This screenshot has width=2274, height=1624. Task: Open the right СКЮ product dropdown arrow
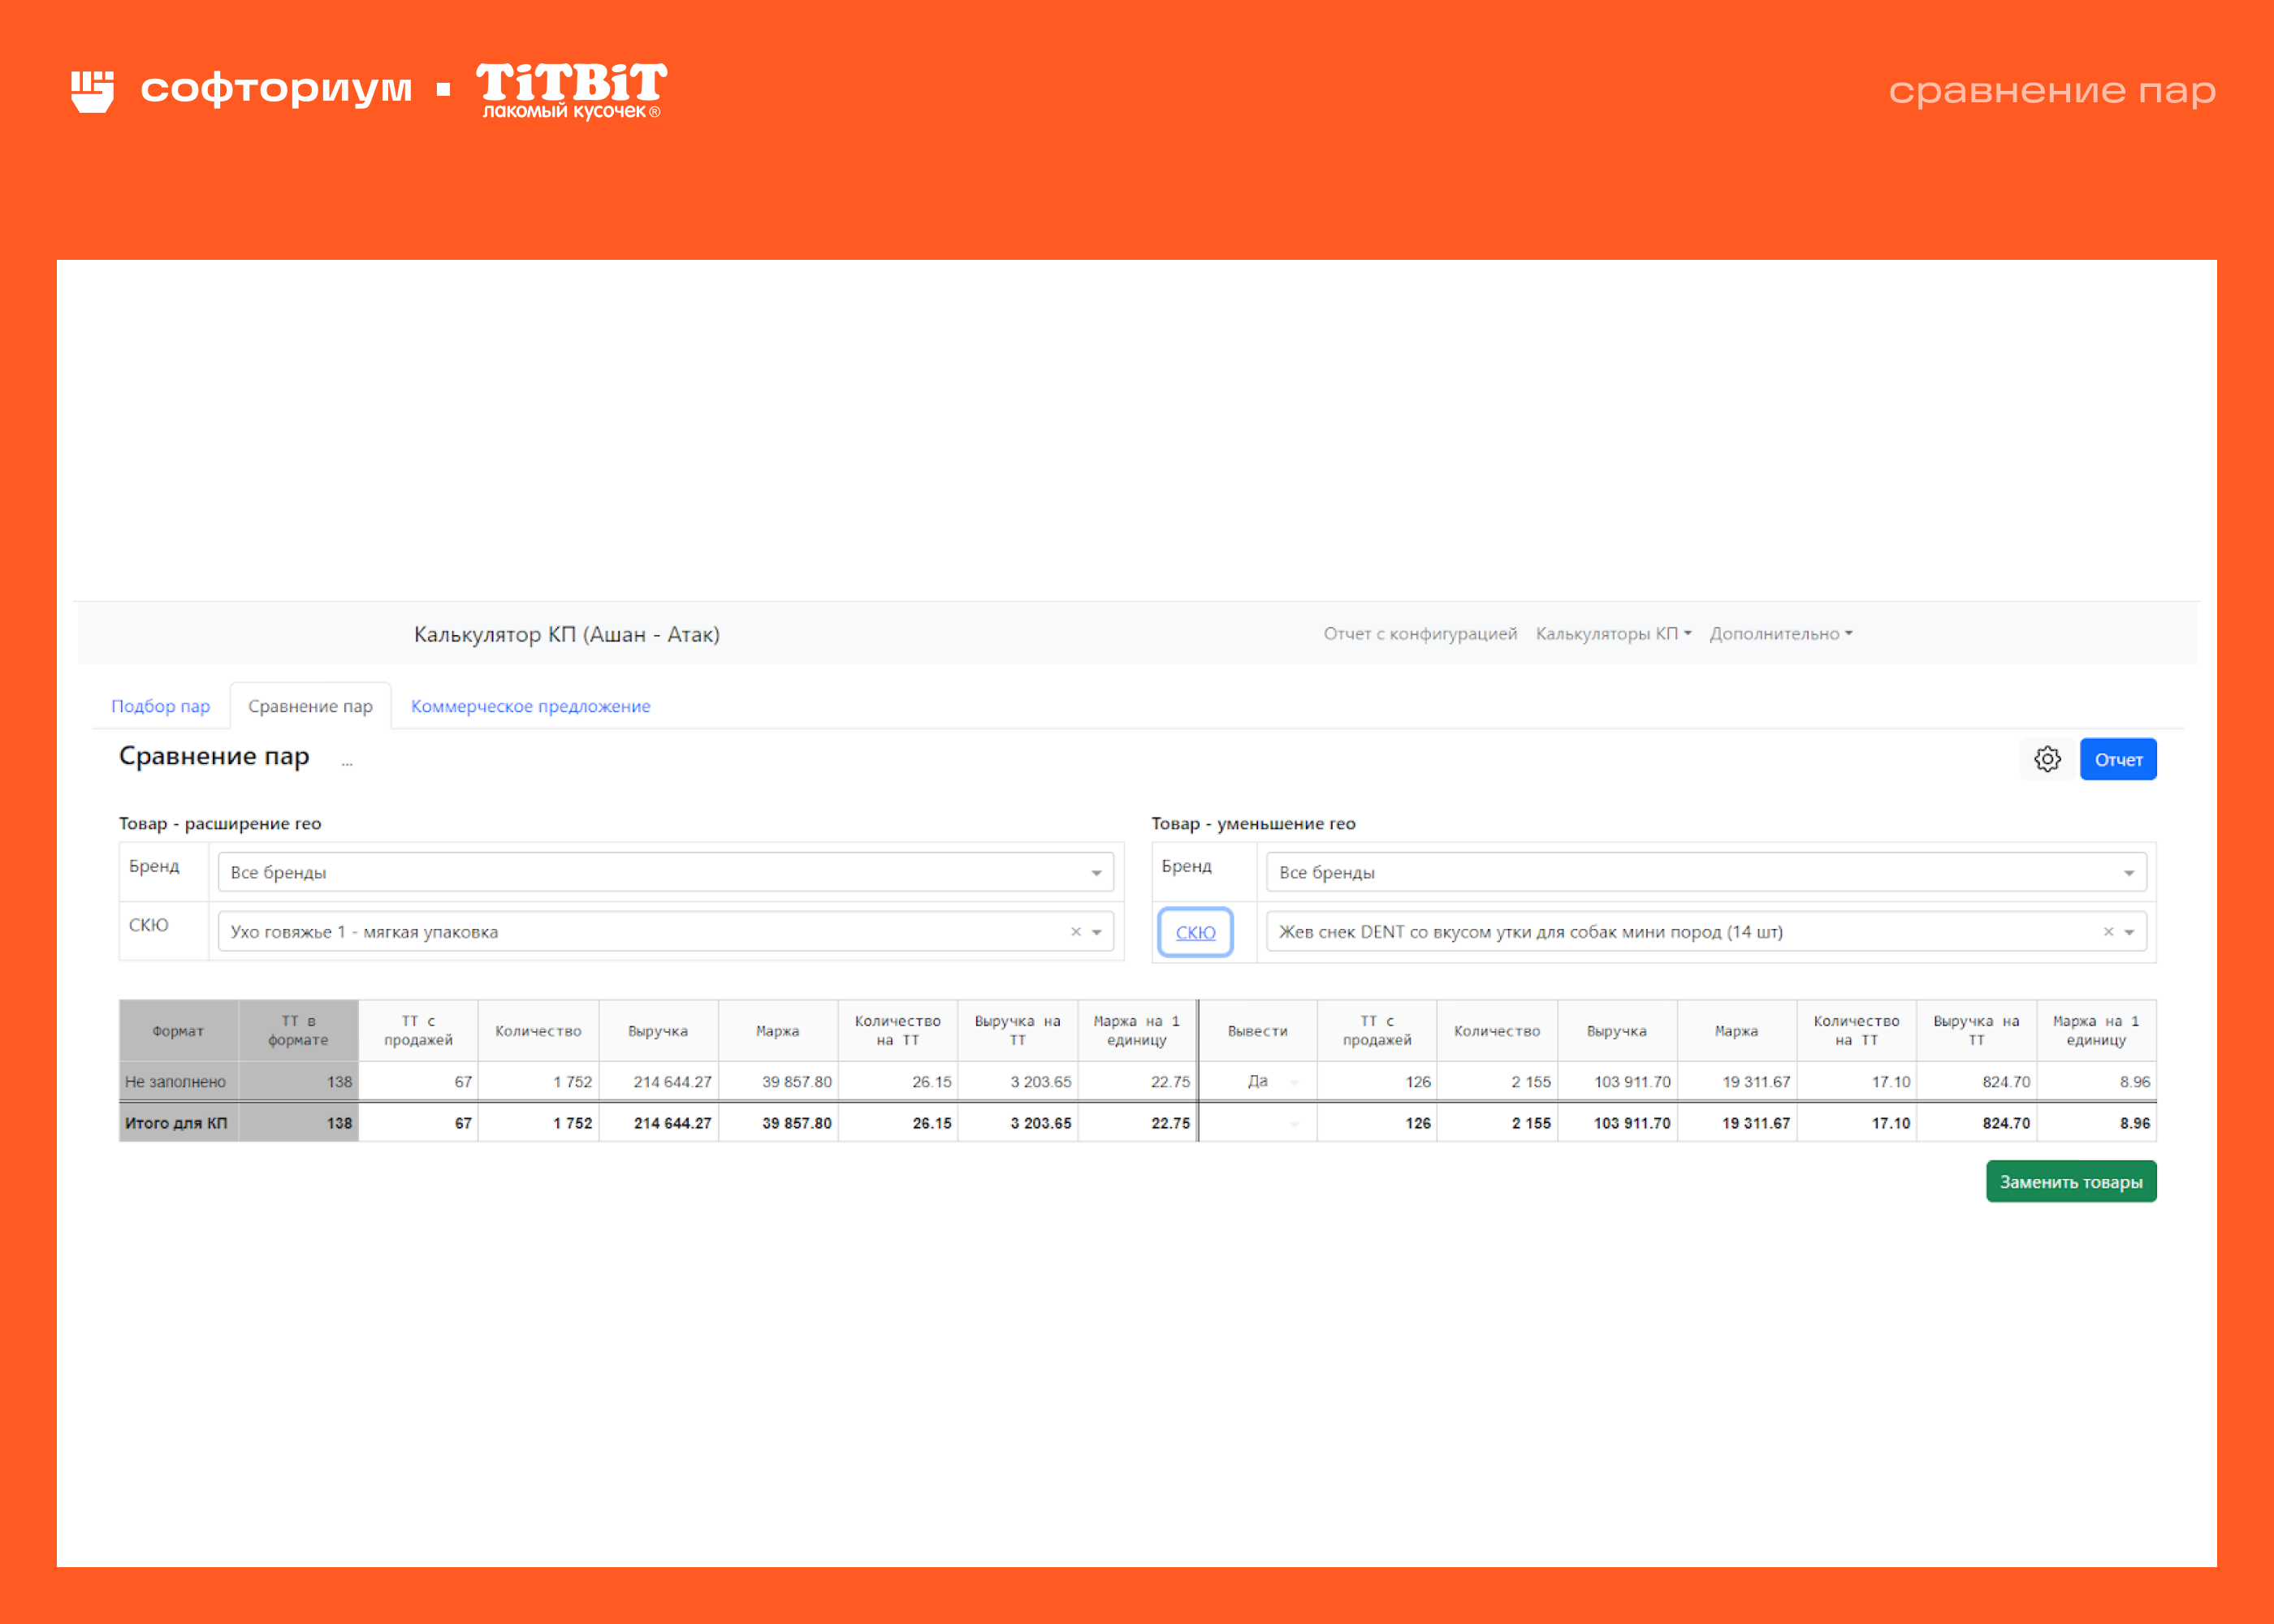pos(2129,932)
